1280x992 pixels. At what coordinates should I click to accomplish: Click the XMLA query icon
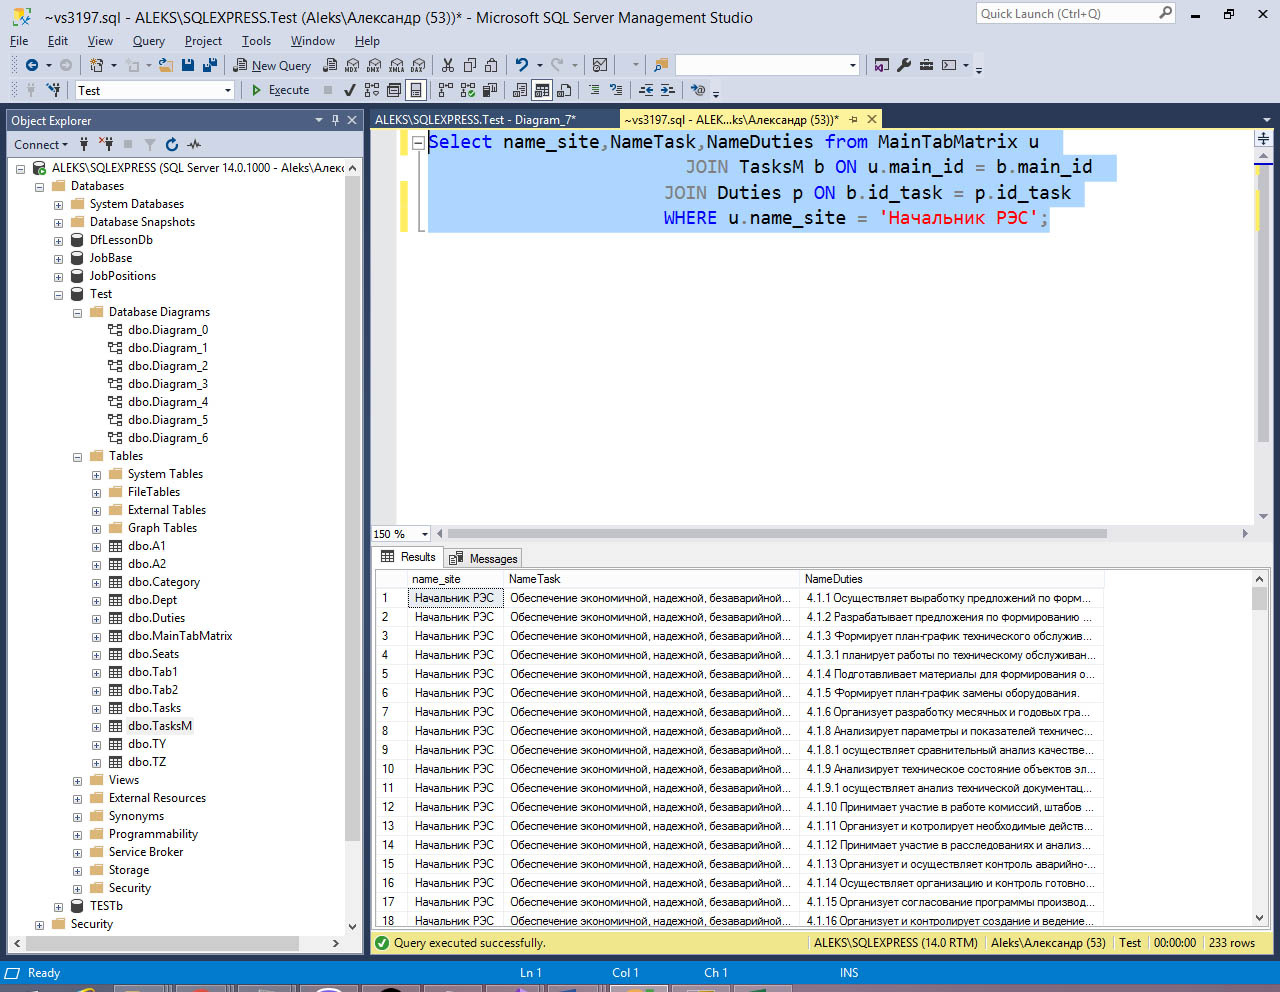[x=396, y=65]
